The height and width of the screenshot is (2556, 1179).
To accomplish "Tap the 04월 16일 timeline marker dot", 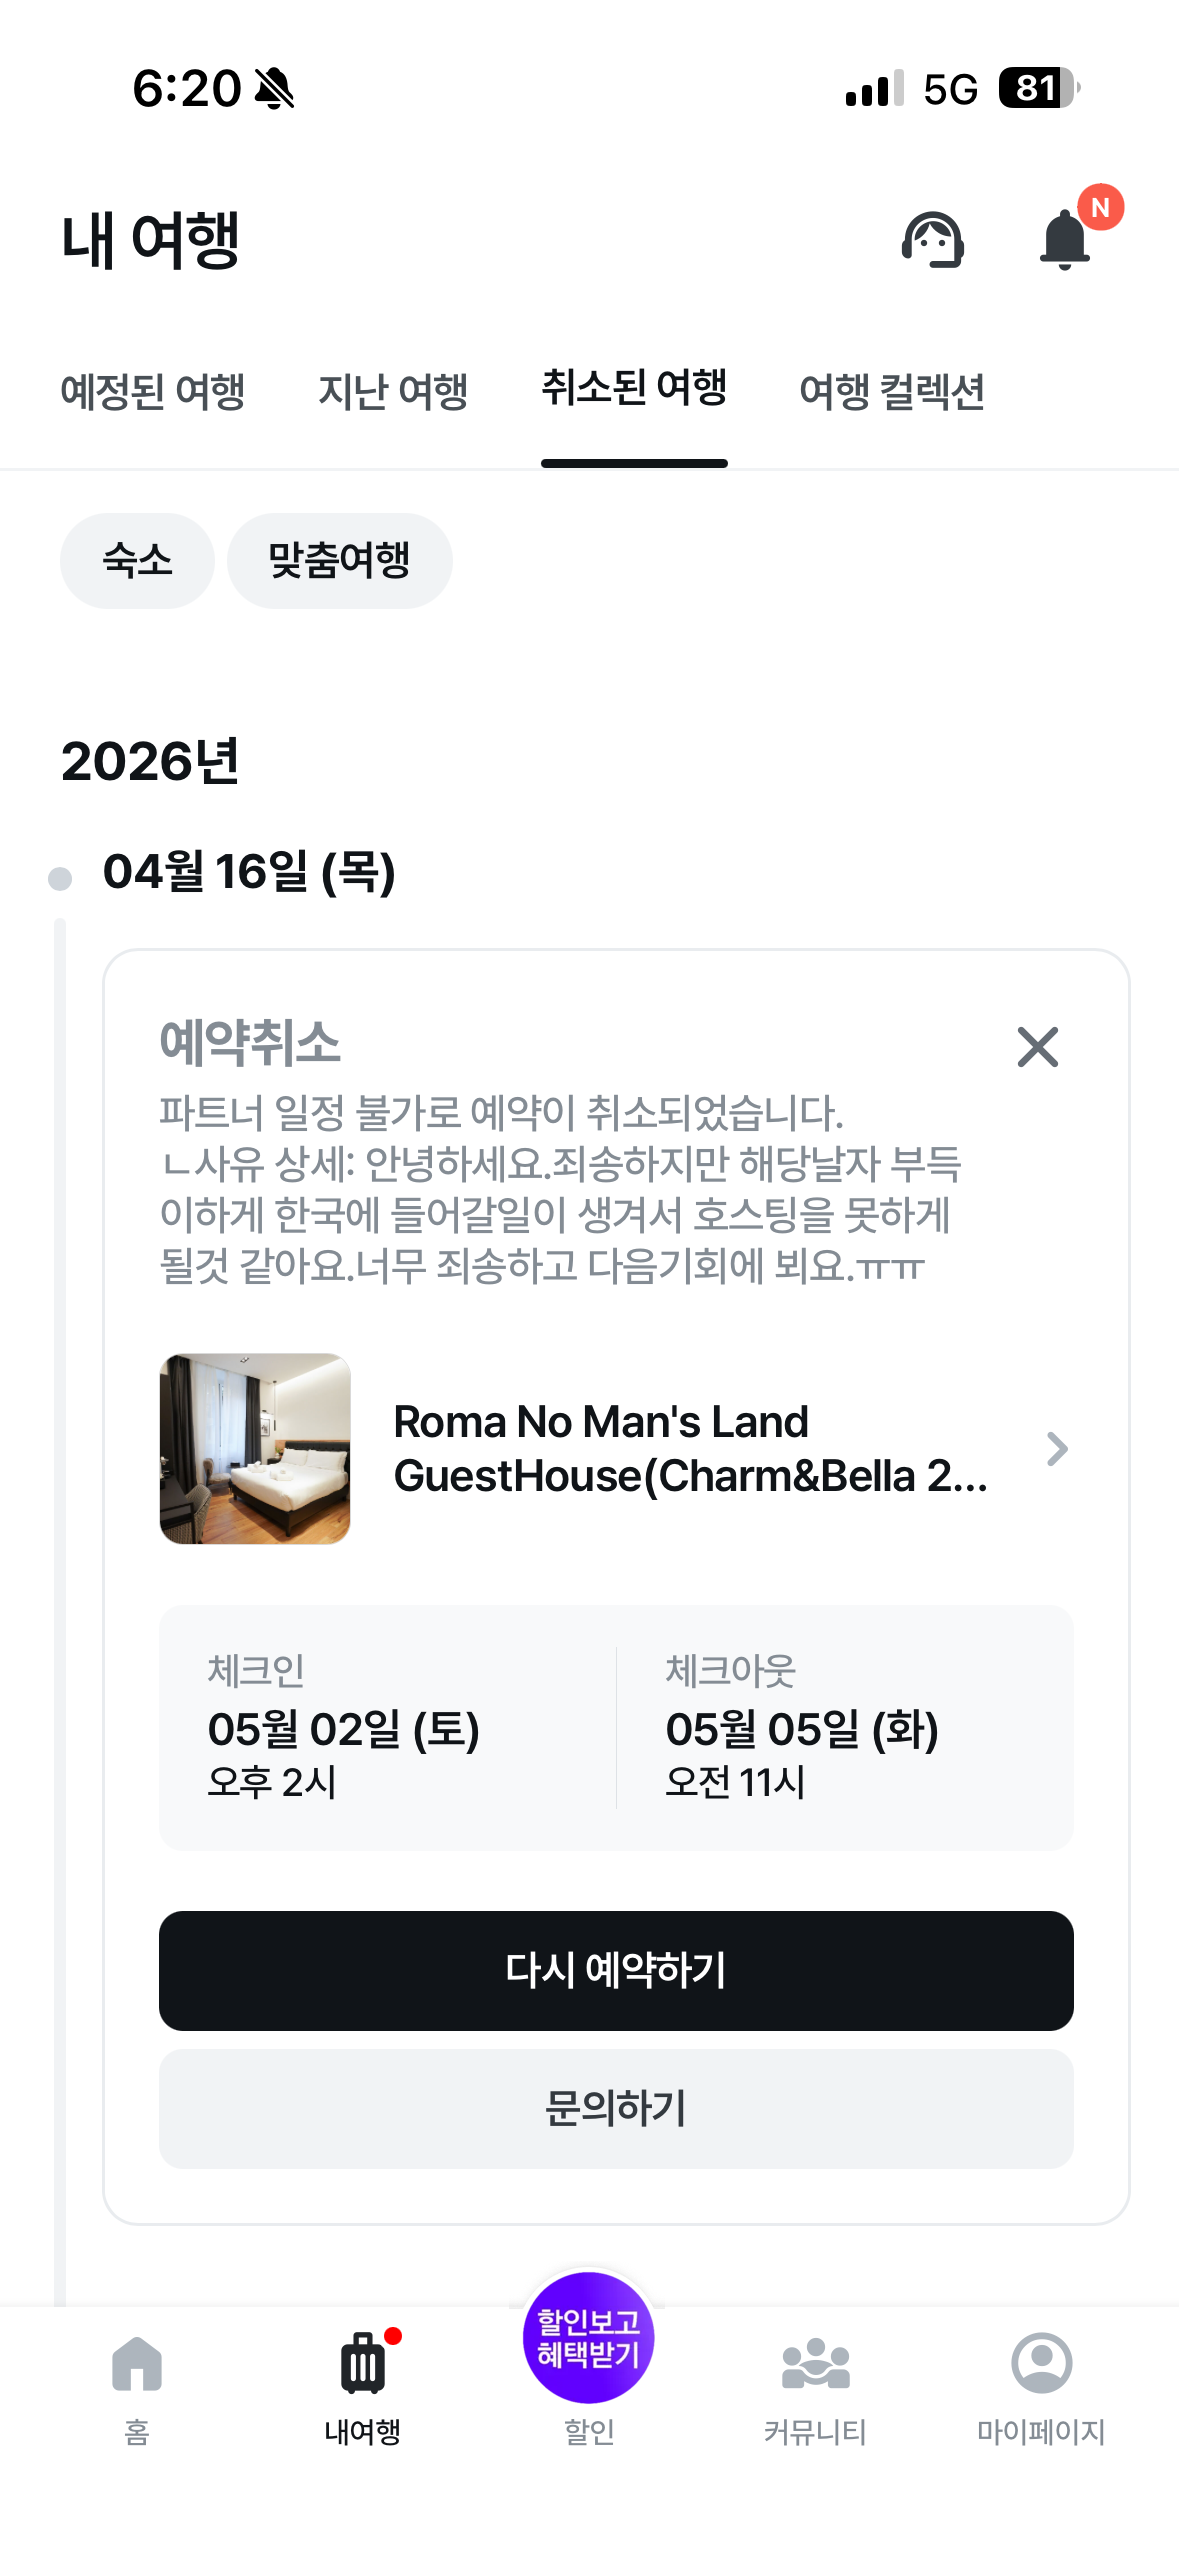I will coord(60,878).
